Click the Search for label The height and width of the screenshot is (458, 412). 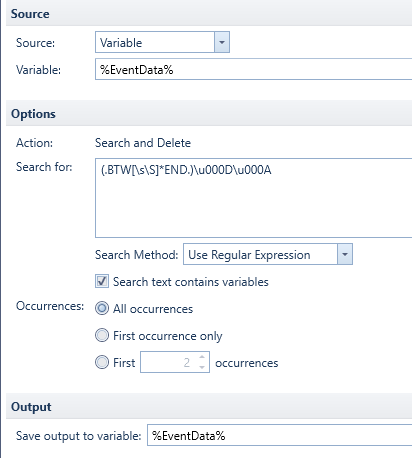pos(44,167)
